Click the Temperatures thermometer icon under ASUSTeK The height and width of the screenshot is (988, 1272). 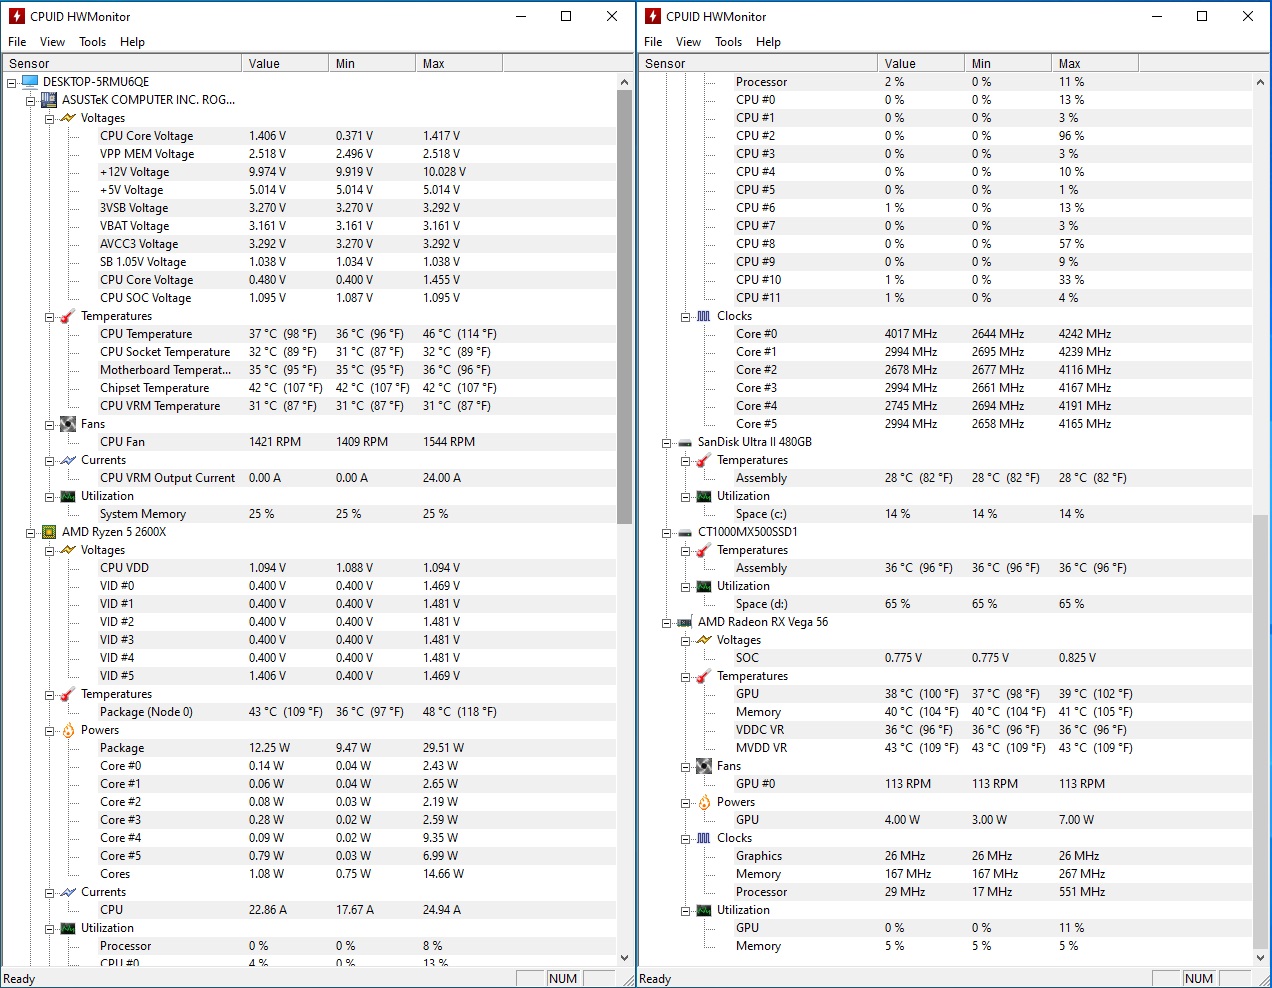(x=68, y=316)
